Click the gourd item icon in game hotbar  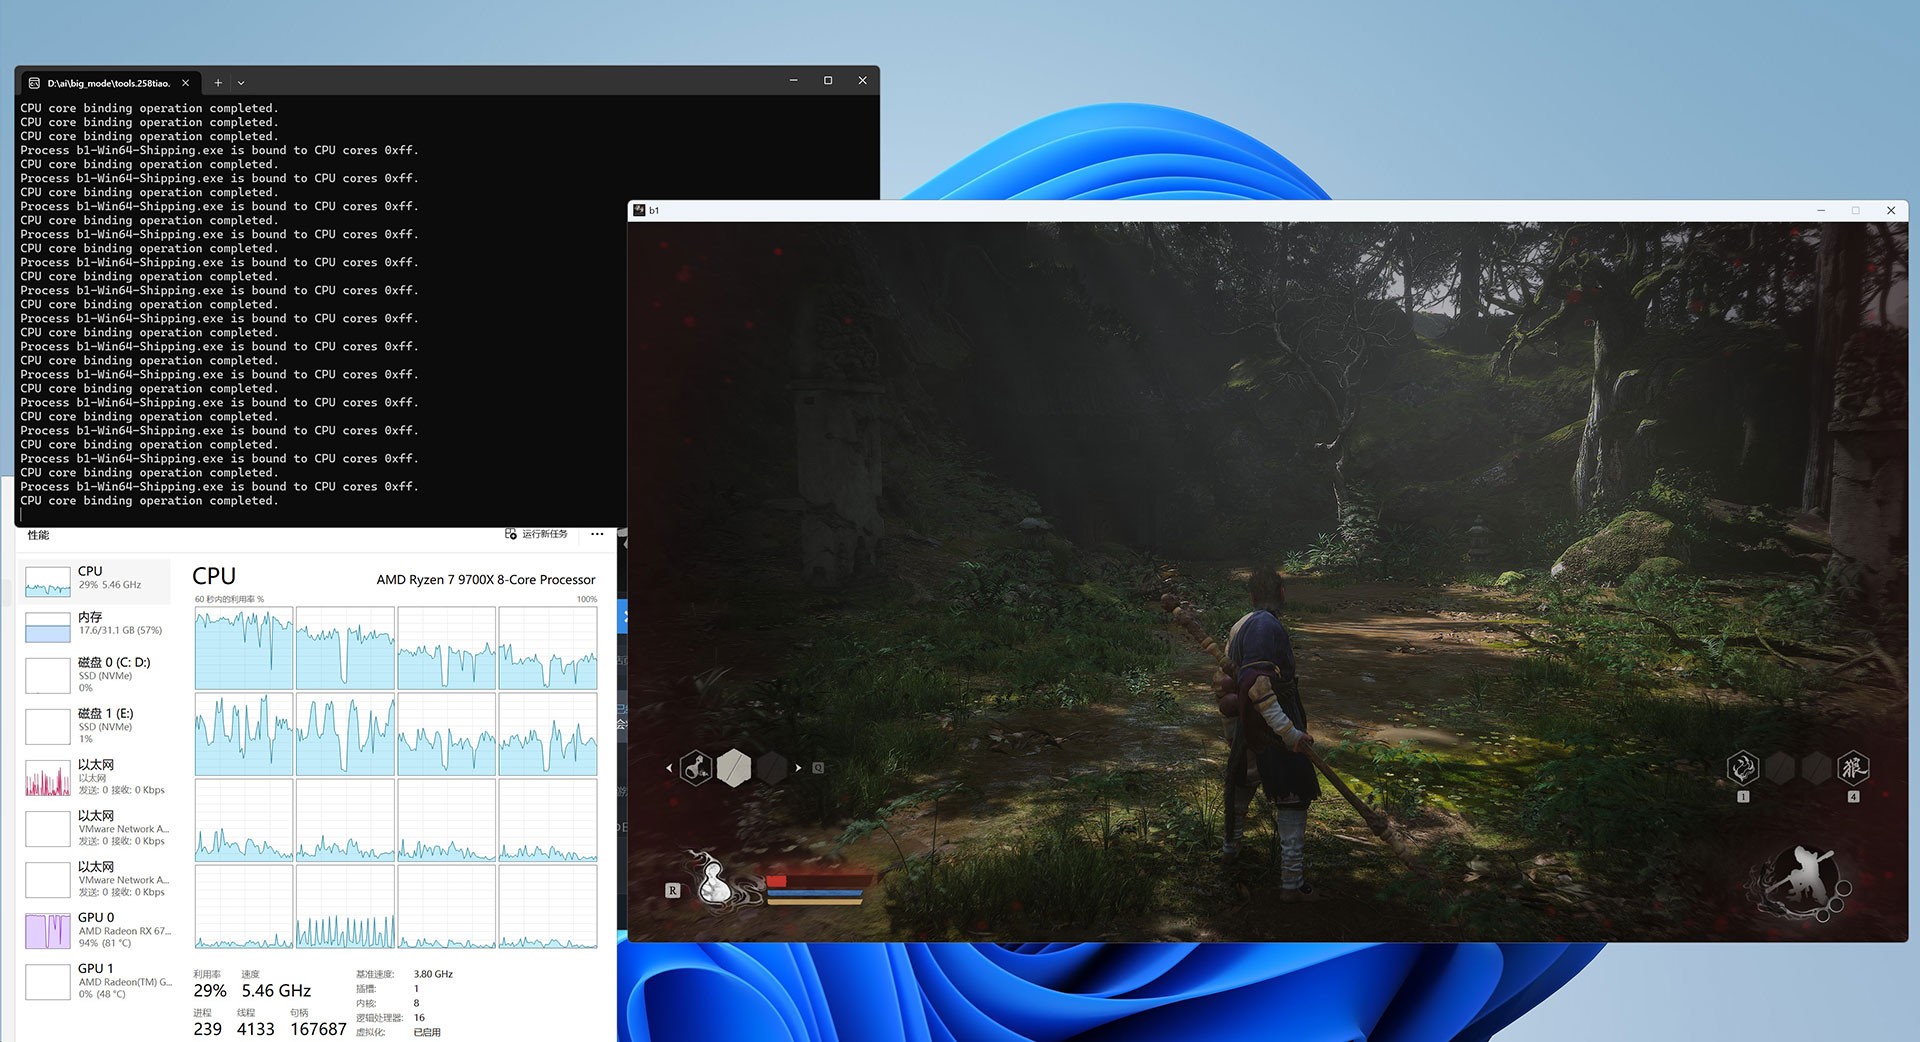tap(696, 768)
